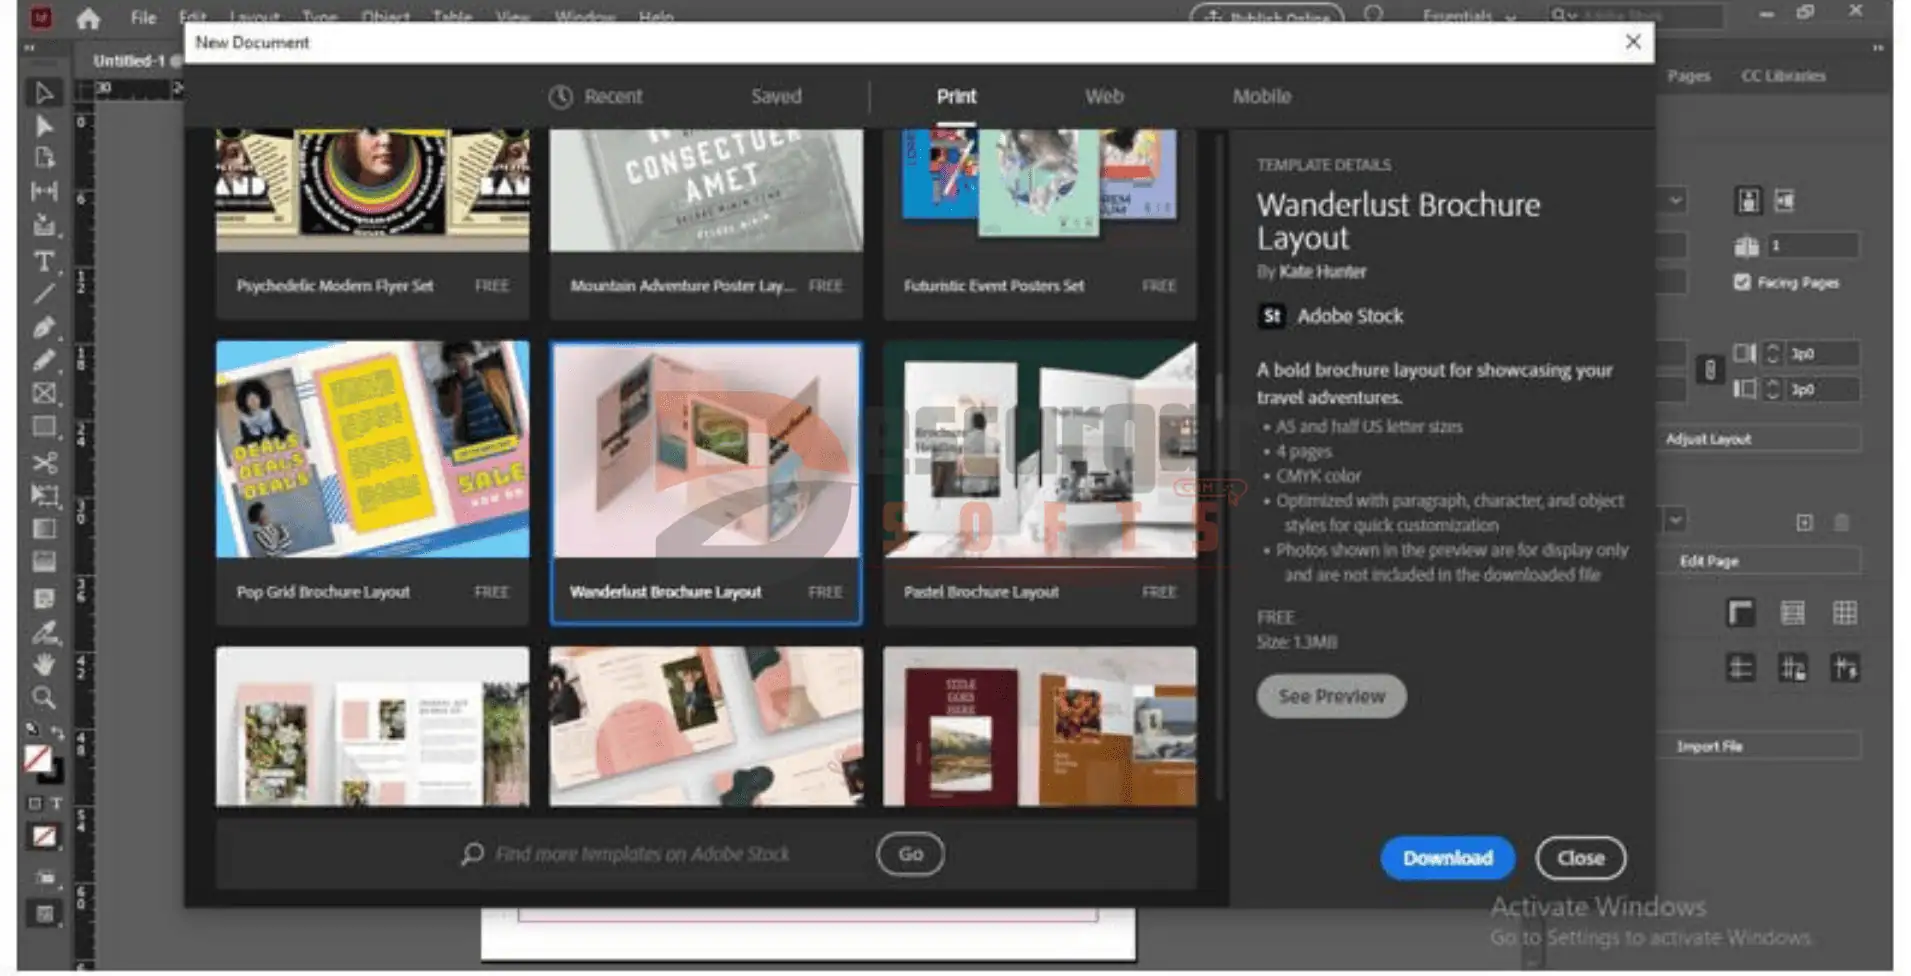Select the Type tool
The width and height of the screenshot is (1911, 976).
pos(44,262)
